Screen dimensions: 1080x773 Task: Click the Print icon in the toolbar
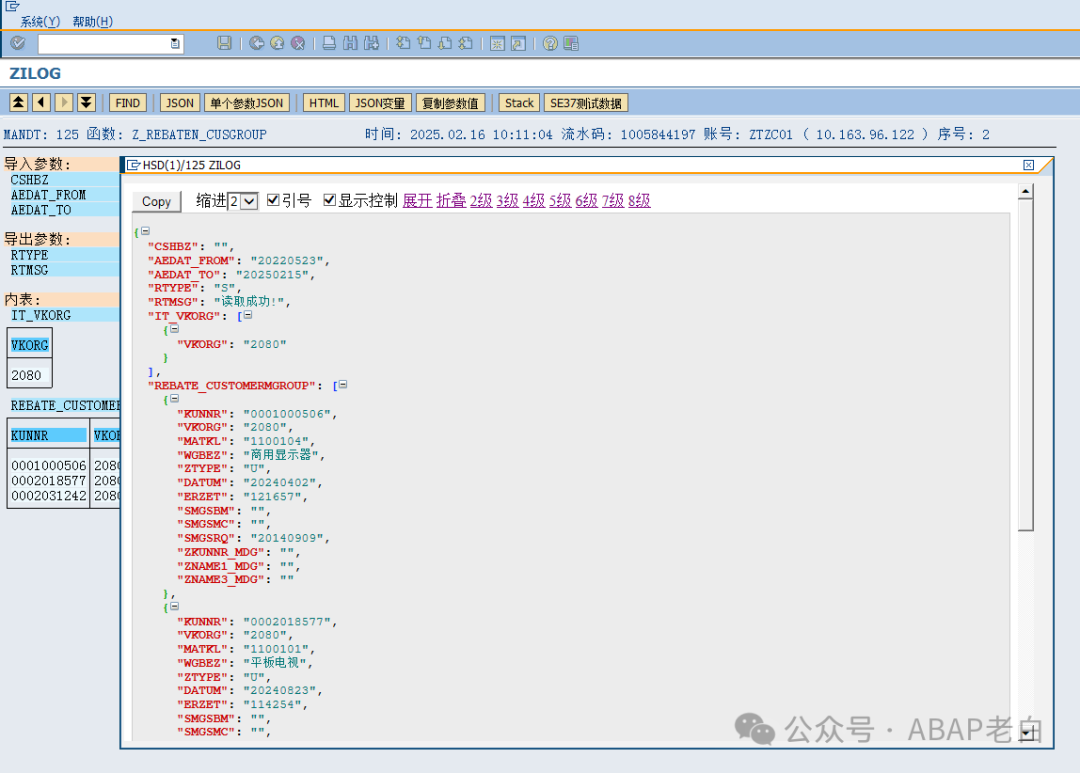click(x=329, y=43)
